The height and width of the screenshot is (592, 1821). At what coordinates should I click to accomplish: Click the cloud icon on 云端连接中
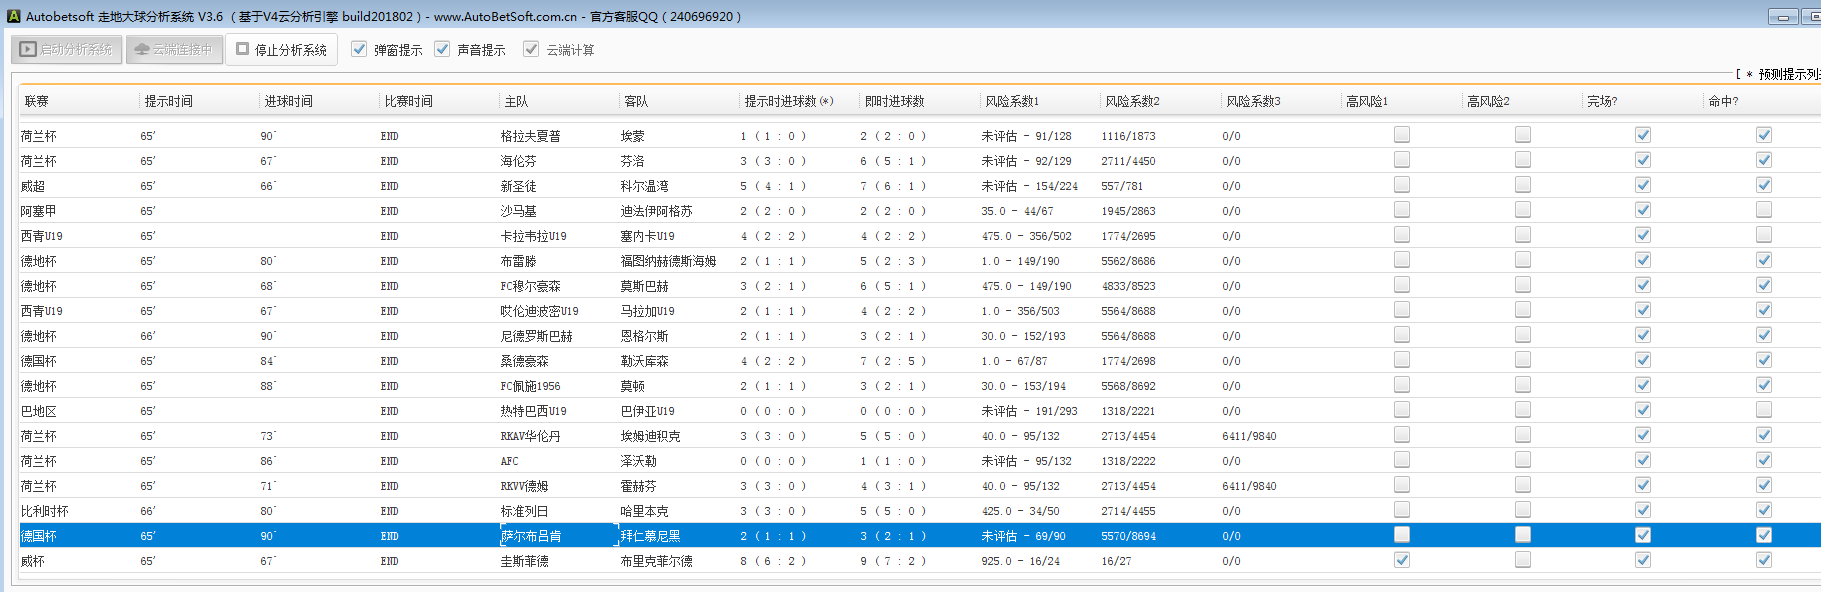point(141,49)
